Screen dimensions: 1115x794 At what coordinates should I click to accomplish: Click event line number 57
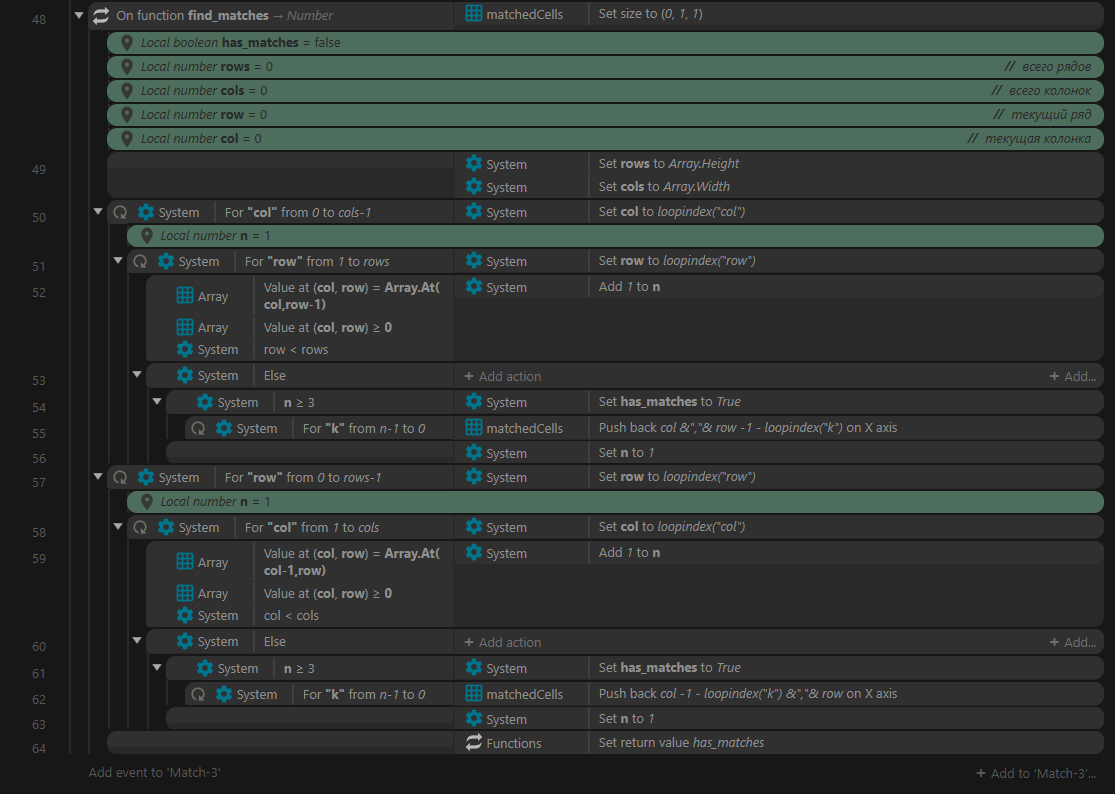click(x=39, y=483)
